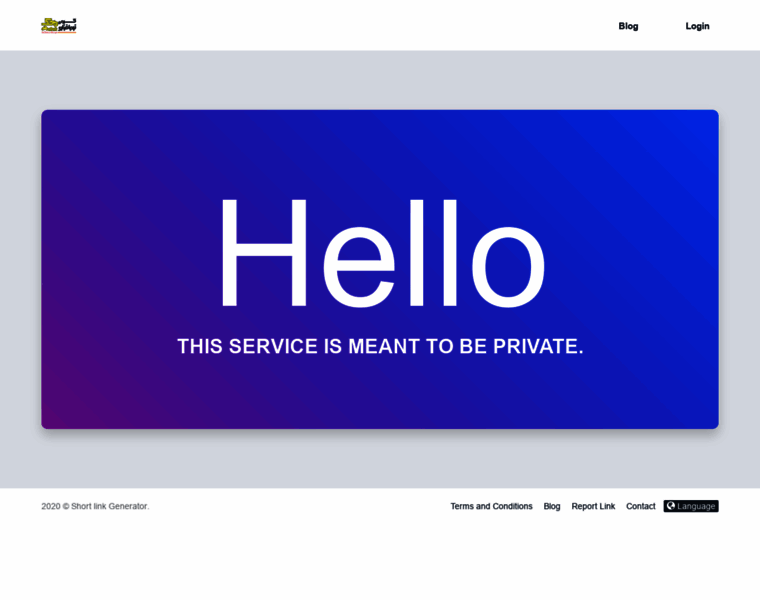Open the Login page from the header
760x600 pixels.
tap(697, 26)
